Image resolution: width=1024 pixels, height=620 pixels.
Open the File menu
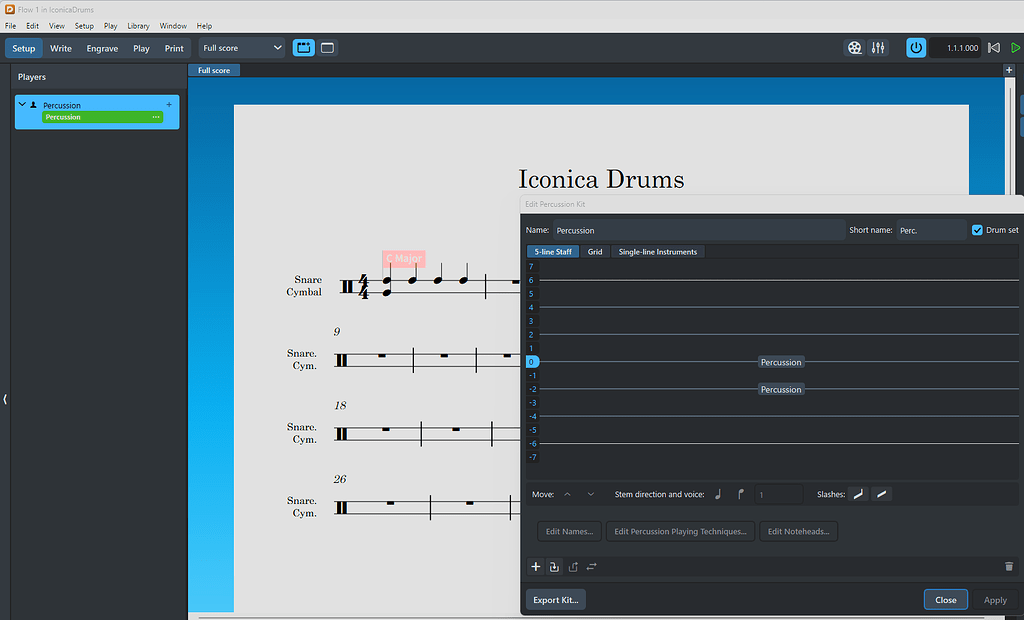pyautogui.click(x=10, y=26)
